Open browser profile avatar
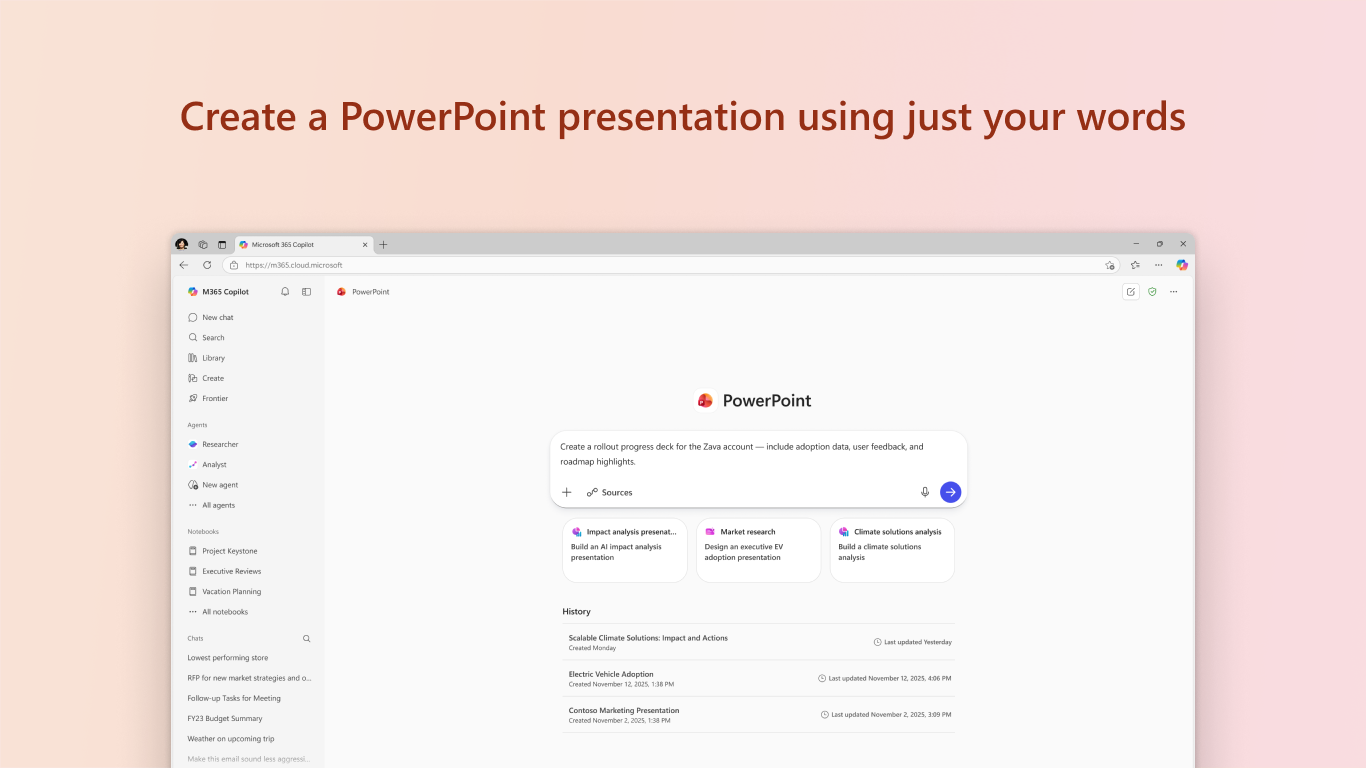 click(181, 244)
